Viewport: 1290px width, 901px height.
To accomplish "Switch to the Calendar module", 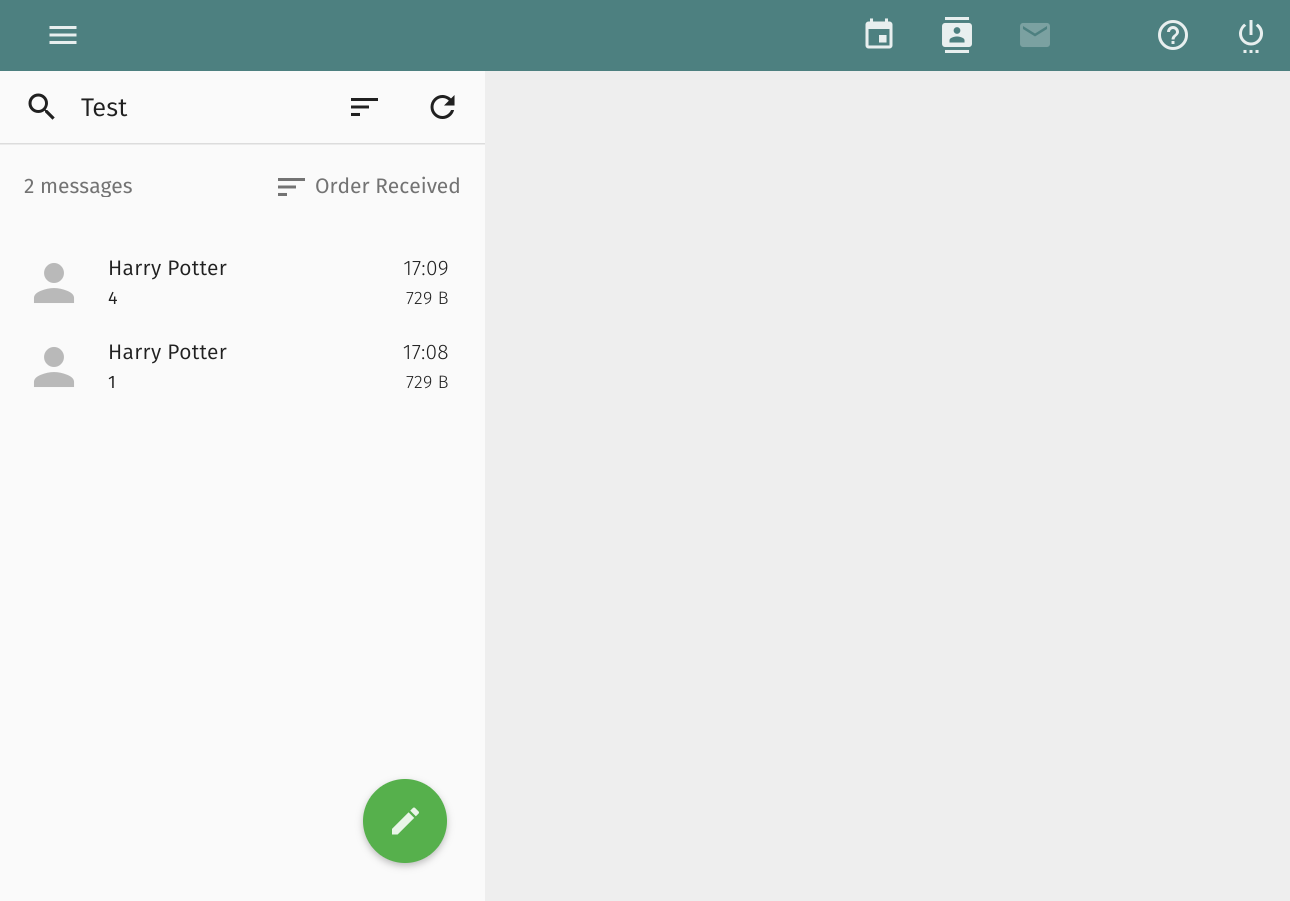I will click(879, 35).
